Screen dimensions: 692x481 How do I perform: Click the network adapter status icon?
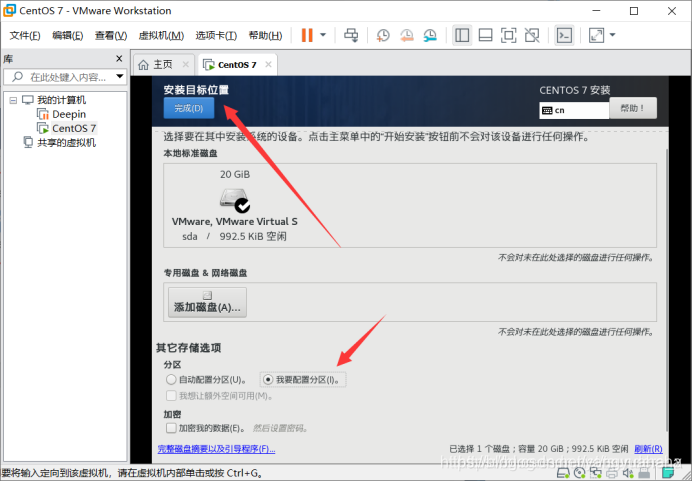[596, 474]
